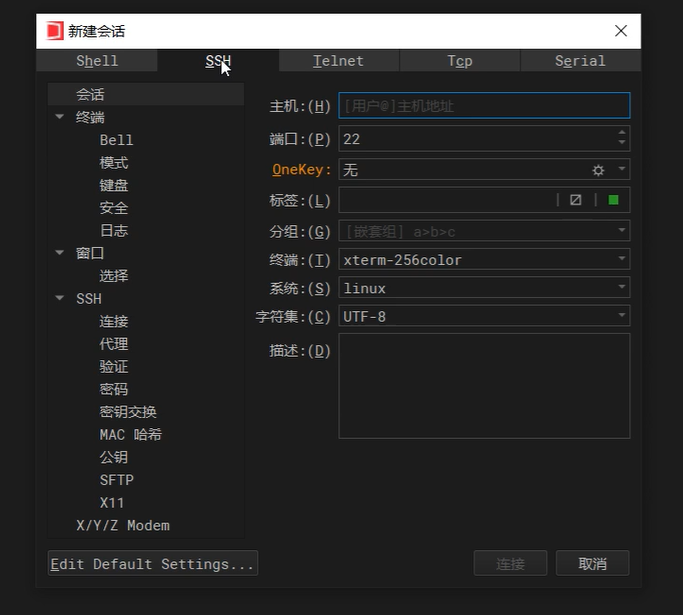The image size is (683, 615).
Task: Switch to the Serial tab
Action: coord(581,61)
